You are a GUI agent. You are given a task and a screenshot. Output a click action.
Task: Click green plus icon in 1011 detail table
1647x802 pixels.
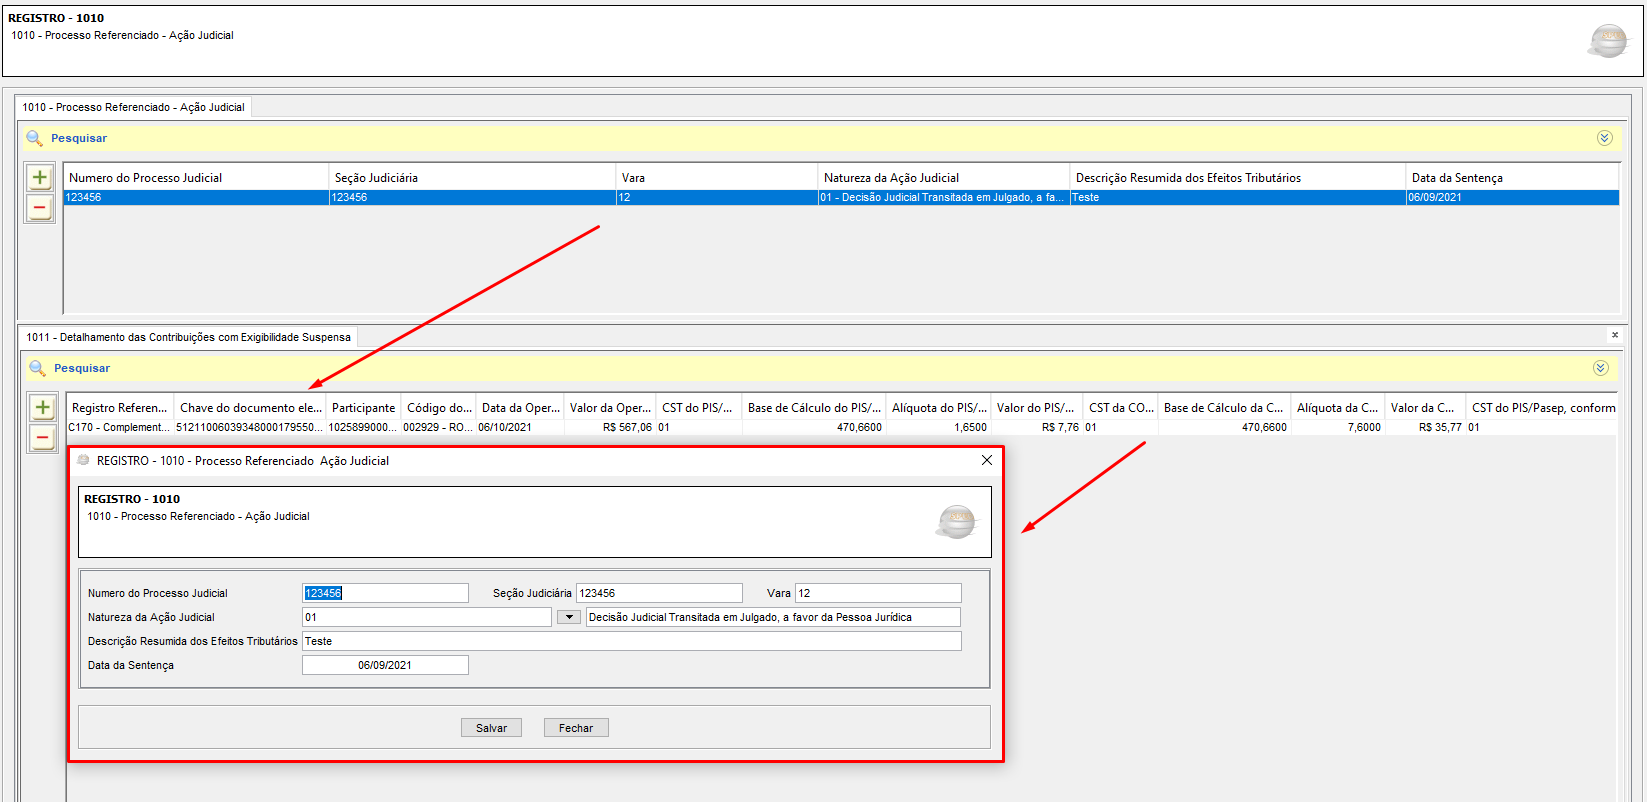42,408
